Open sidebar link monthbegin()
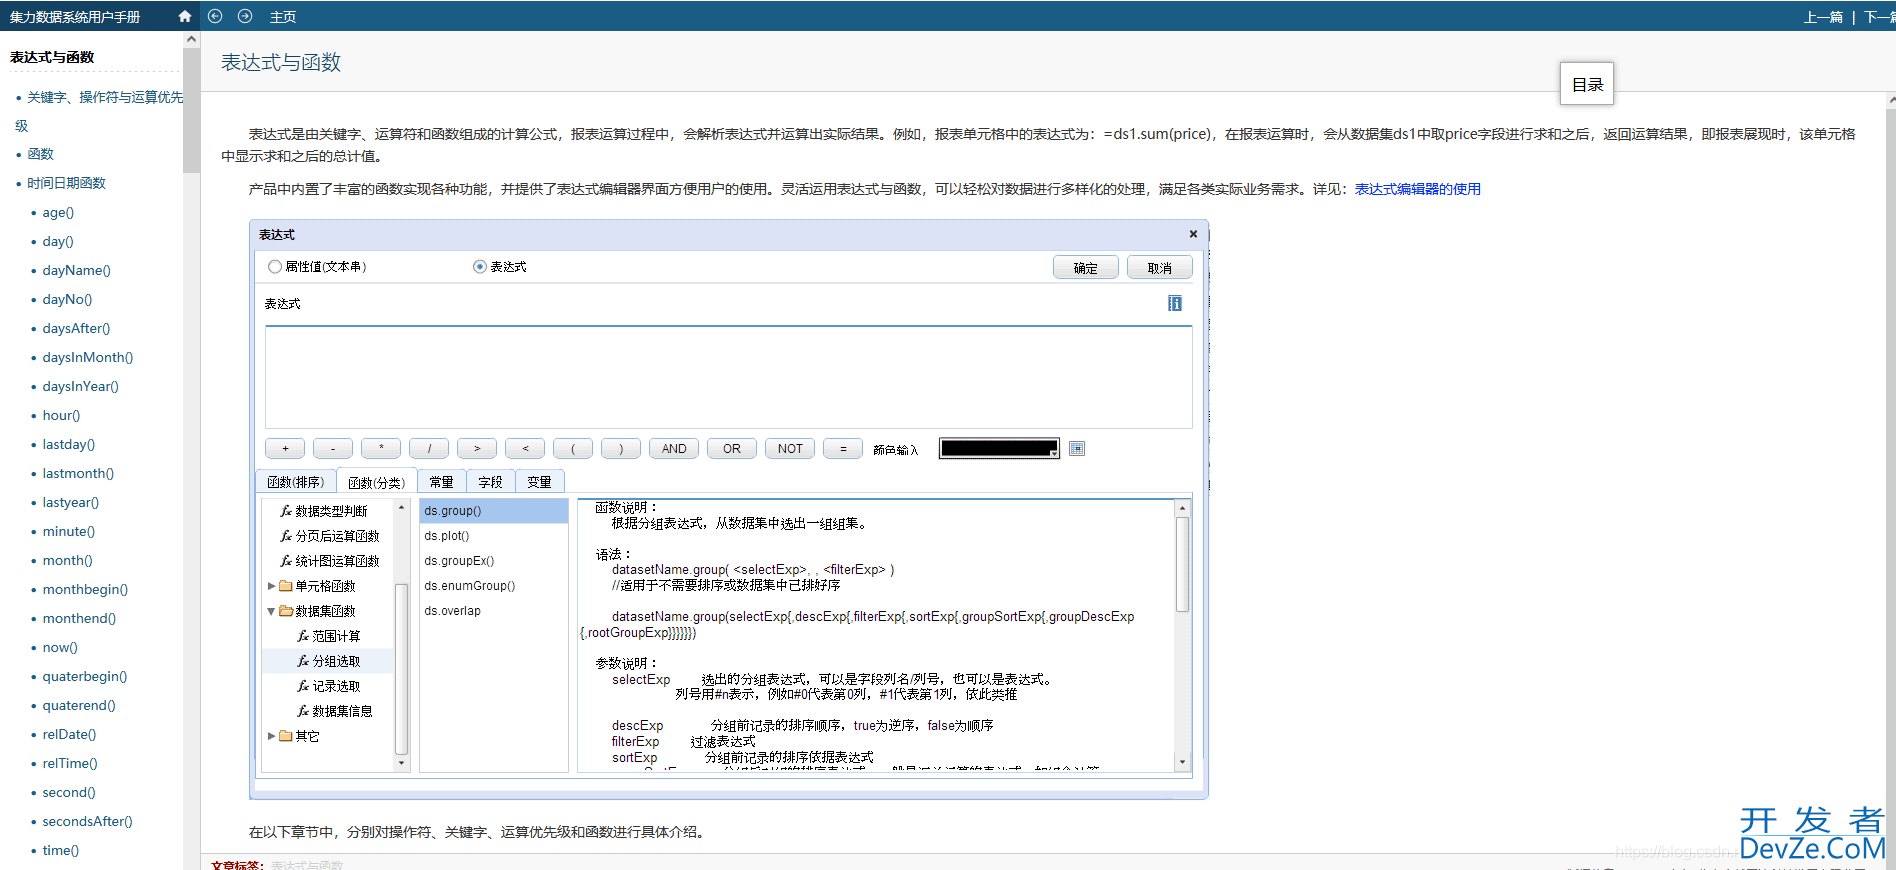 85,589
